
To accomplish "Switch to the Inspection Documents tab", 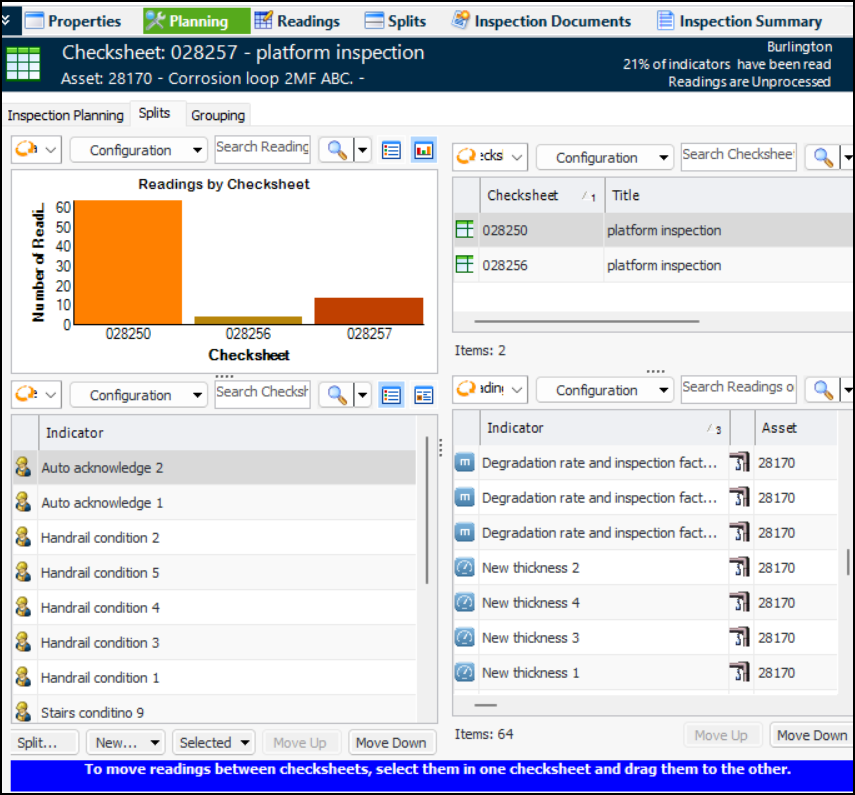I will [542, 21].
